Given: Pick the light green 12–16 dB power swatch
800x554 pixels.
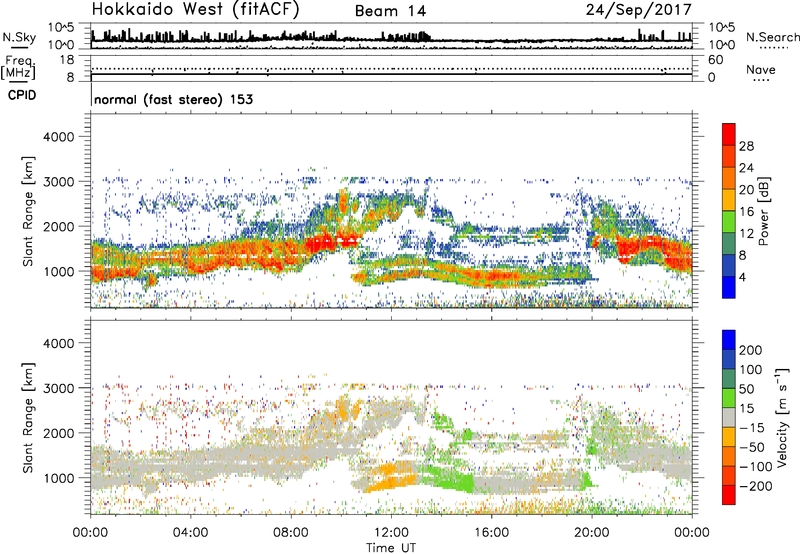Looking at the screenshot, I should pyautogui.click(x=729, y=221).
